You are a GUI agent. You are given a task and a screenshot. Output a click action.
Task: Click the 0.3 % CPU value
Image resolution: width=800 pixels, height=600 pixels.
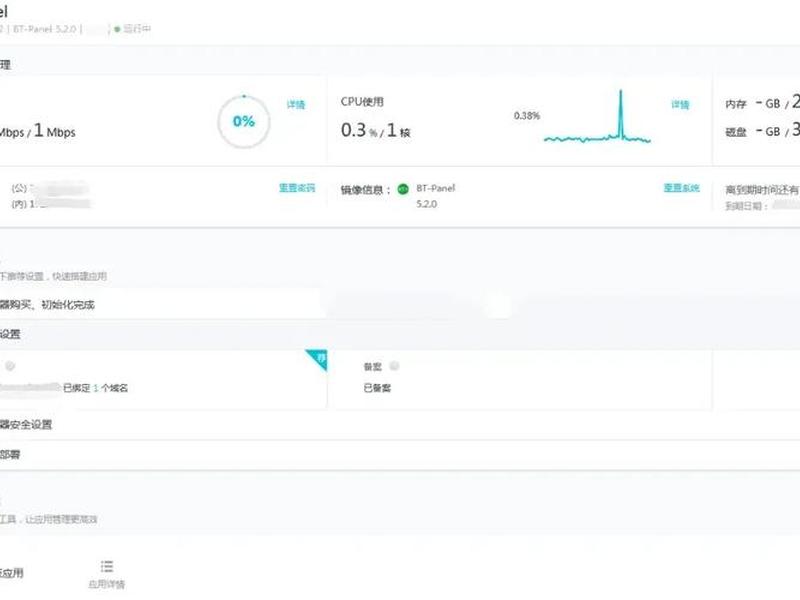click(359, 131)
